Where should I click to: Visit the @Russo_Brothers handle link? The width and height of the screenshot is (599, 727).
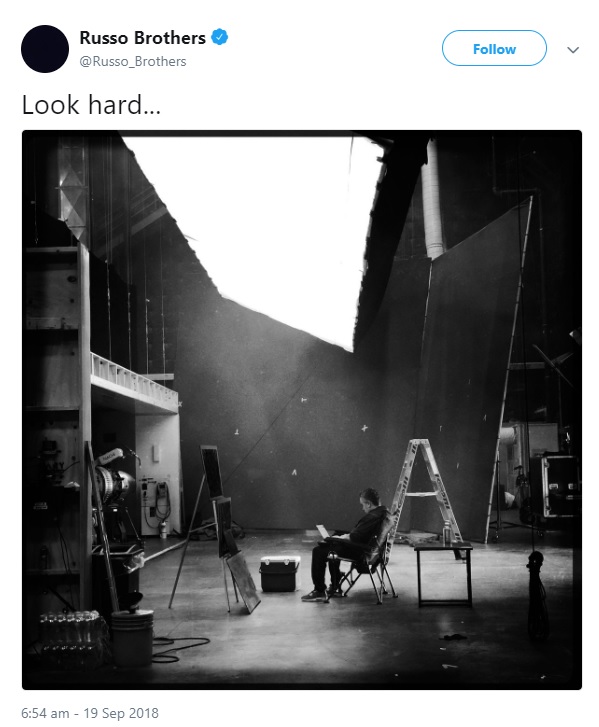point(133,62)
